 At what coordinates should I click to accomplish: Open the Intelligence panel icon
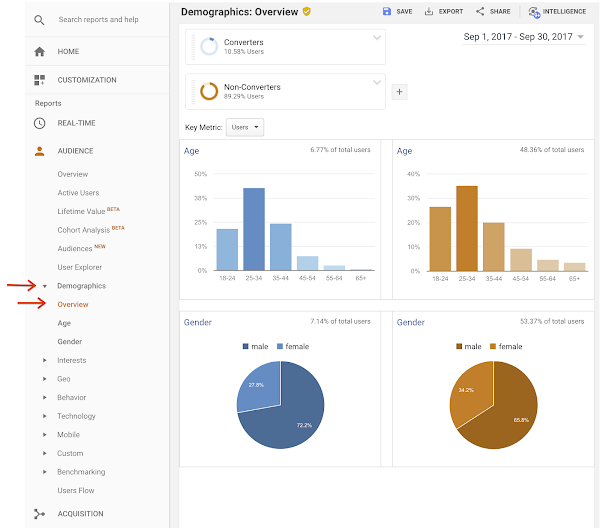click(x=534, y=12)
